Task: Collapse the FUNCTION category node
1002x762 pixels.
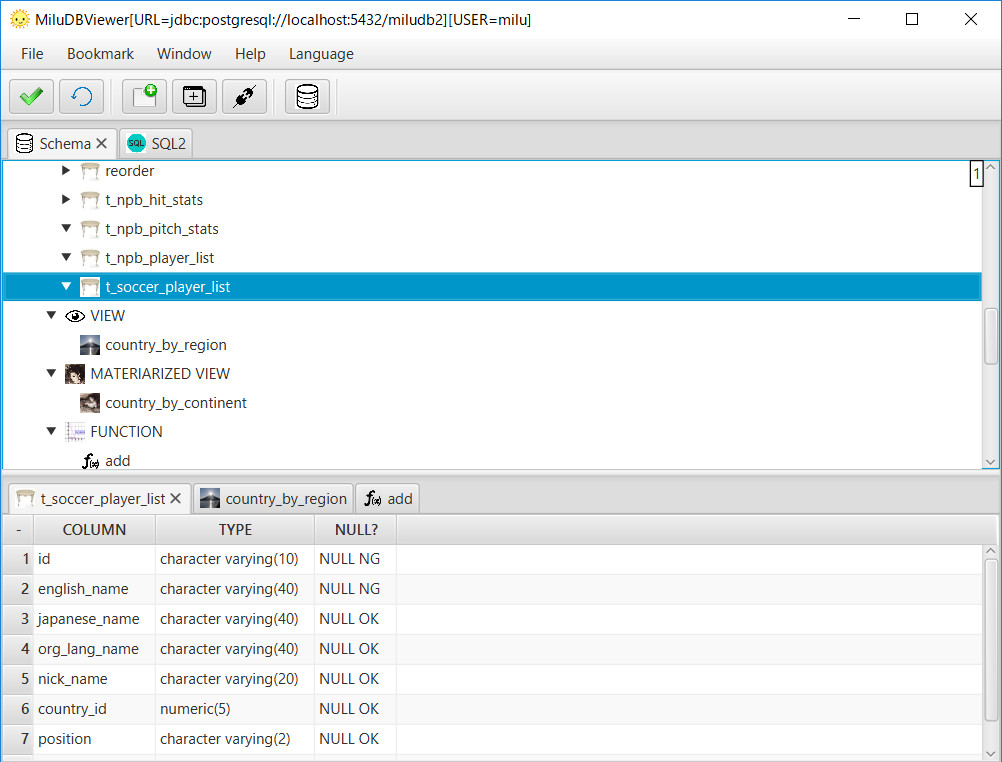Action: tap(51, 432)
